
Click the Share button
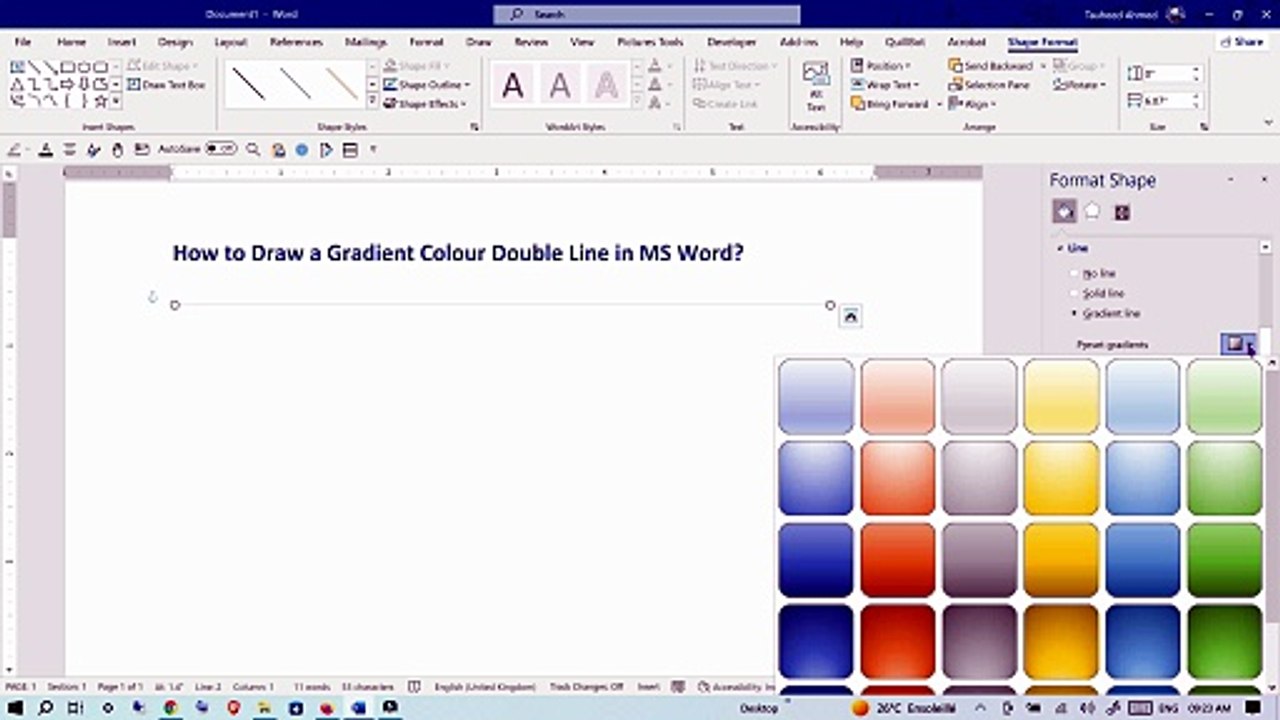pyautogui.click(x=1242, y=42)
